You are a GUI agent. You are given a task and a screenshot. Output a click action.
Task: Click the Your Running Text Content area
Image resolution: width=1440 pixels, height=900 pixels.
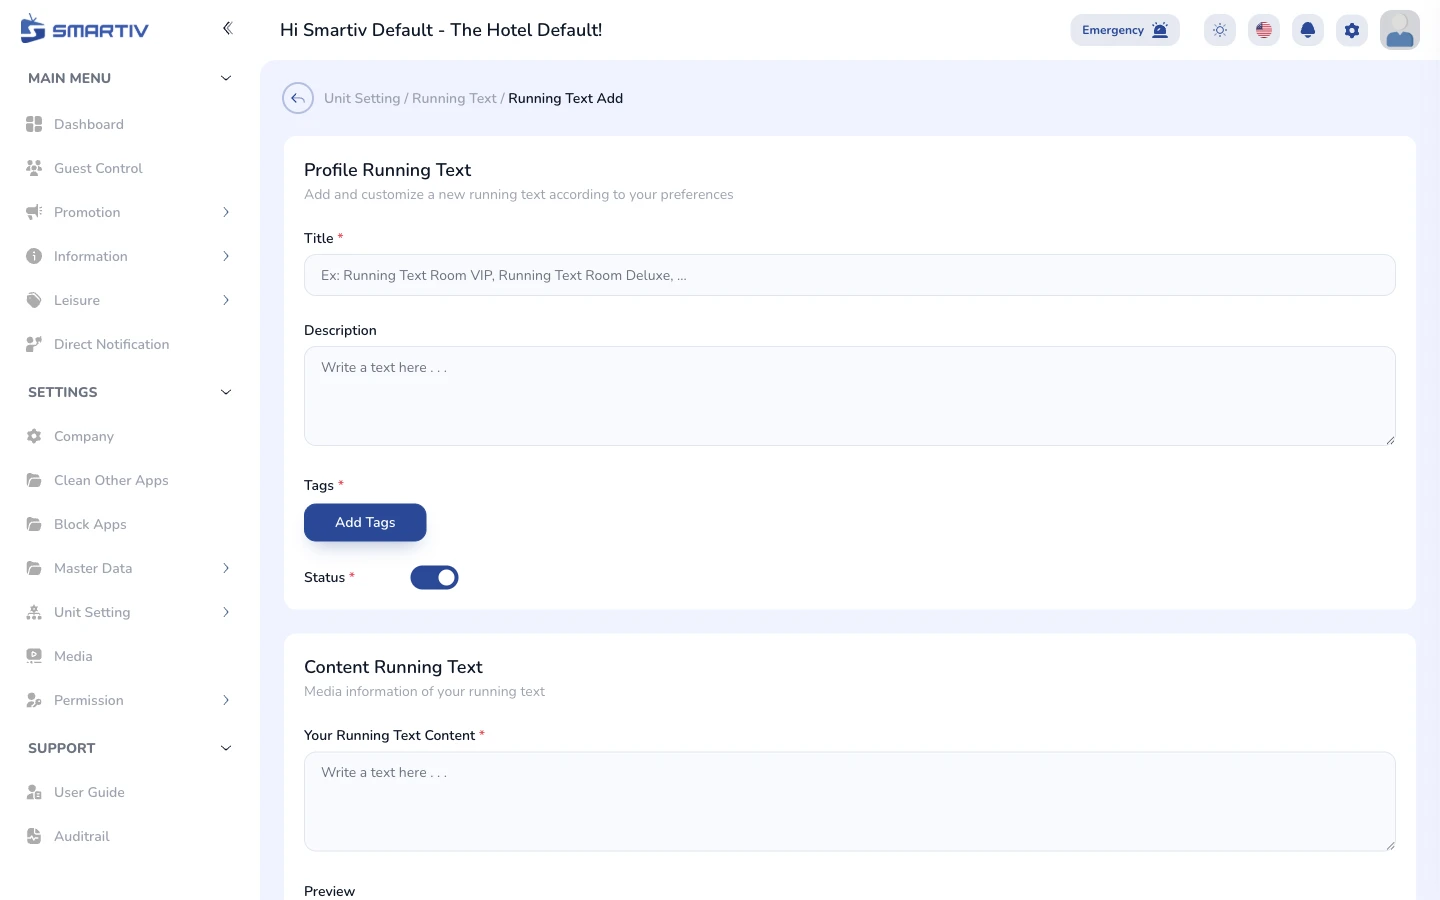(850, 802)
